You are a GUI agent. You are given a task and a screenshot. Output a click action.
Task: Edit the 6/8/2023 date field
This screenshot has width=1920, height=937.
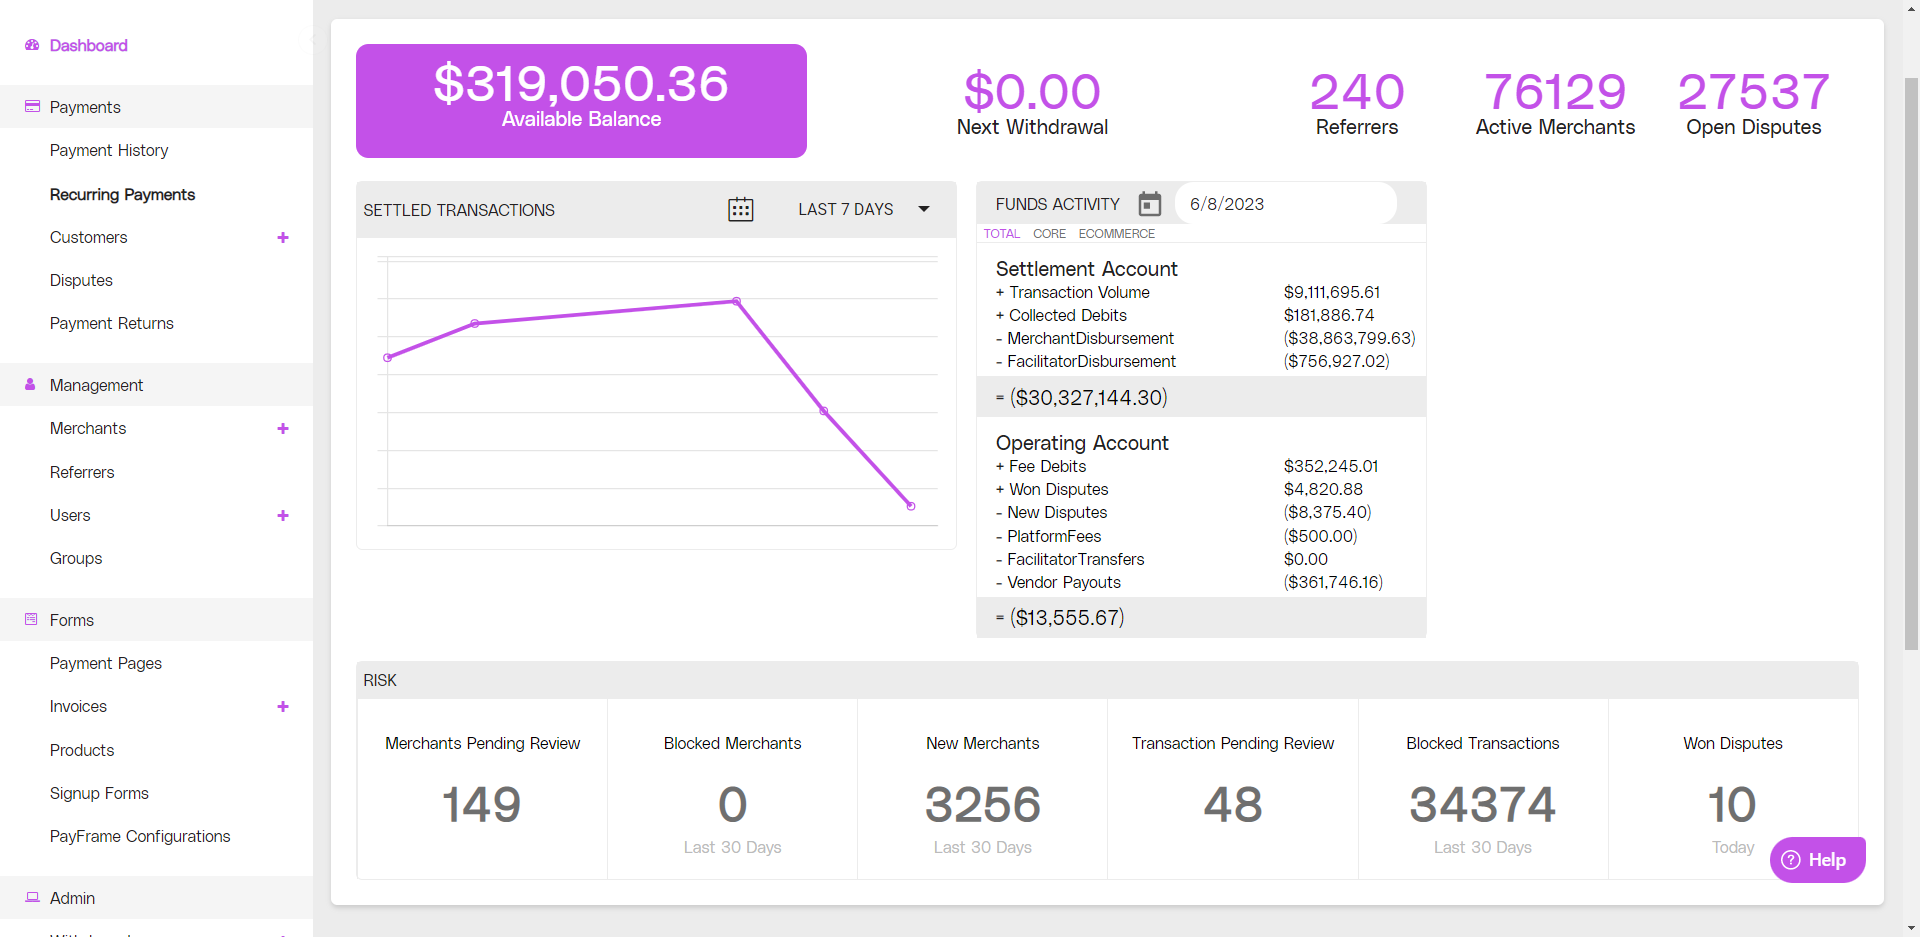[x=1285, y=204]
